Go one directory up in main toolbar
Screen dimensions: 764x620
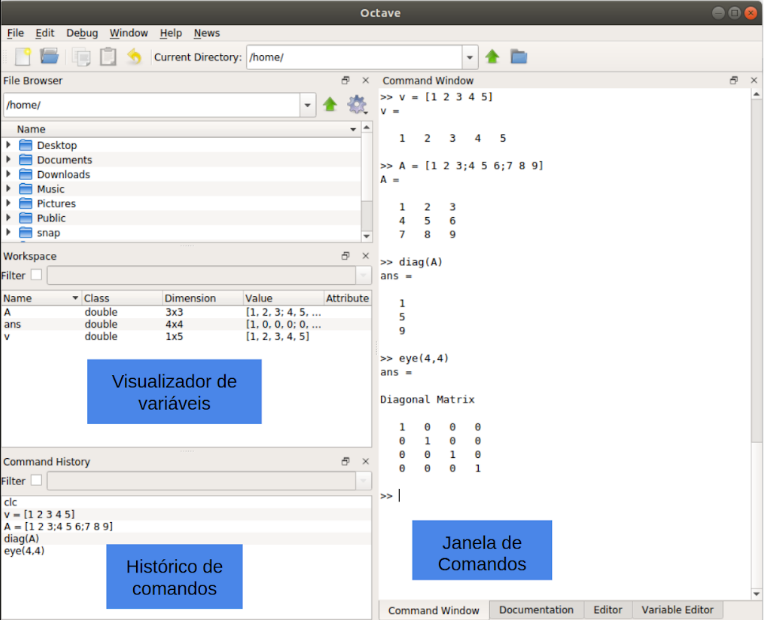point(492,57)
